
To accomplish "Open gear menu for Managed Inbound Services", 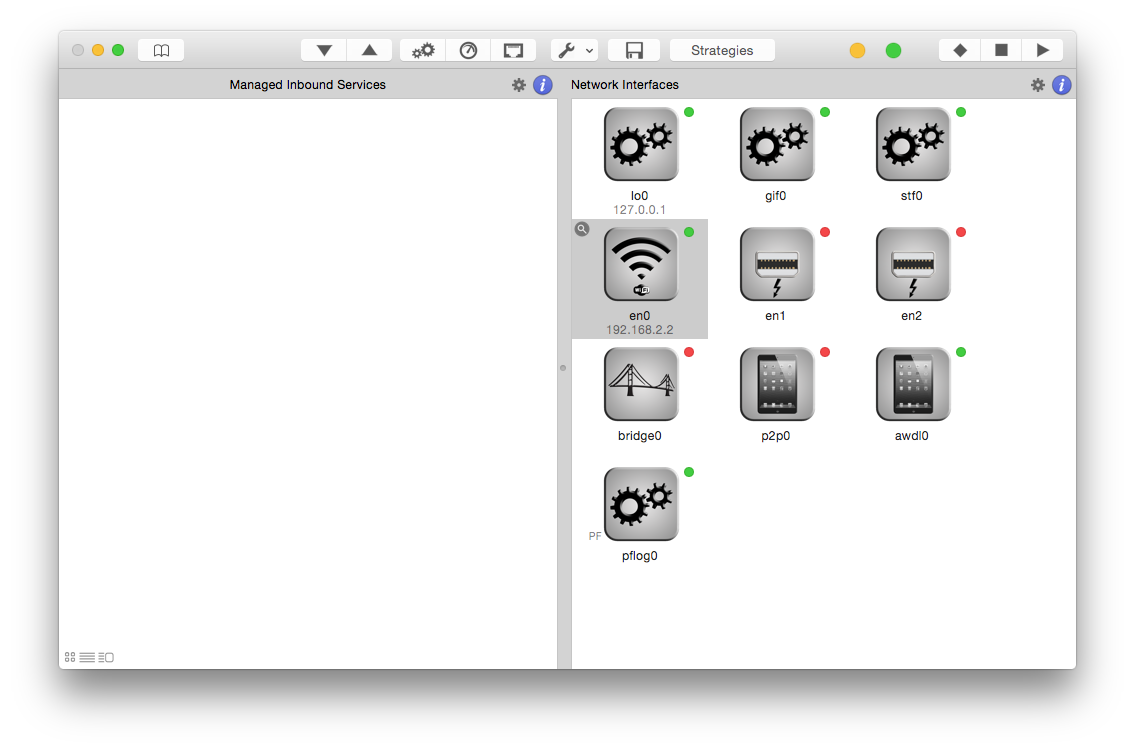I will 519,85.
